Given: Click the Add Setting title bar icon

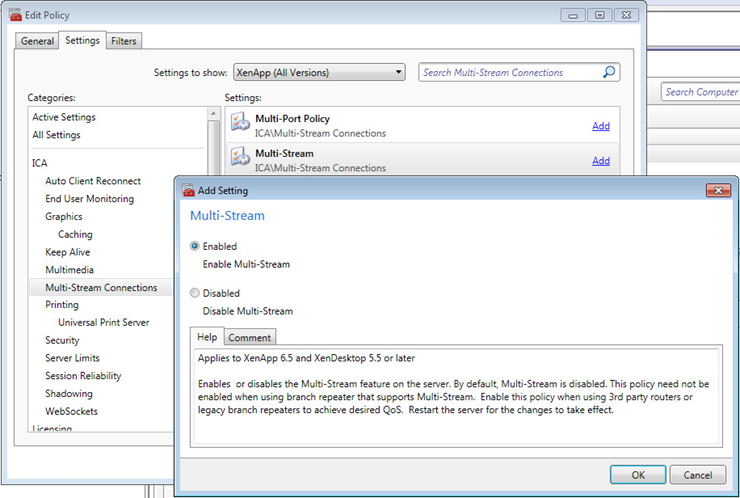Looking at the screenshot, I should [188, 190].
